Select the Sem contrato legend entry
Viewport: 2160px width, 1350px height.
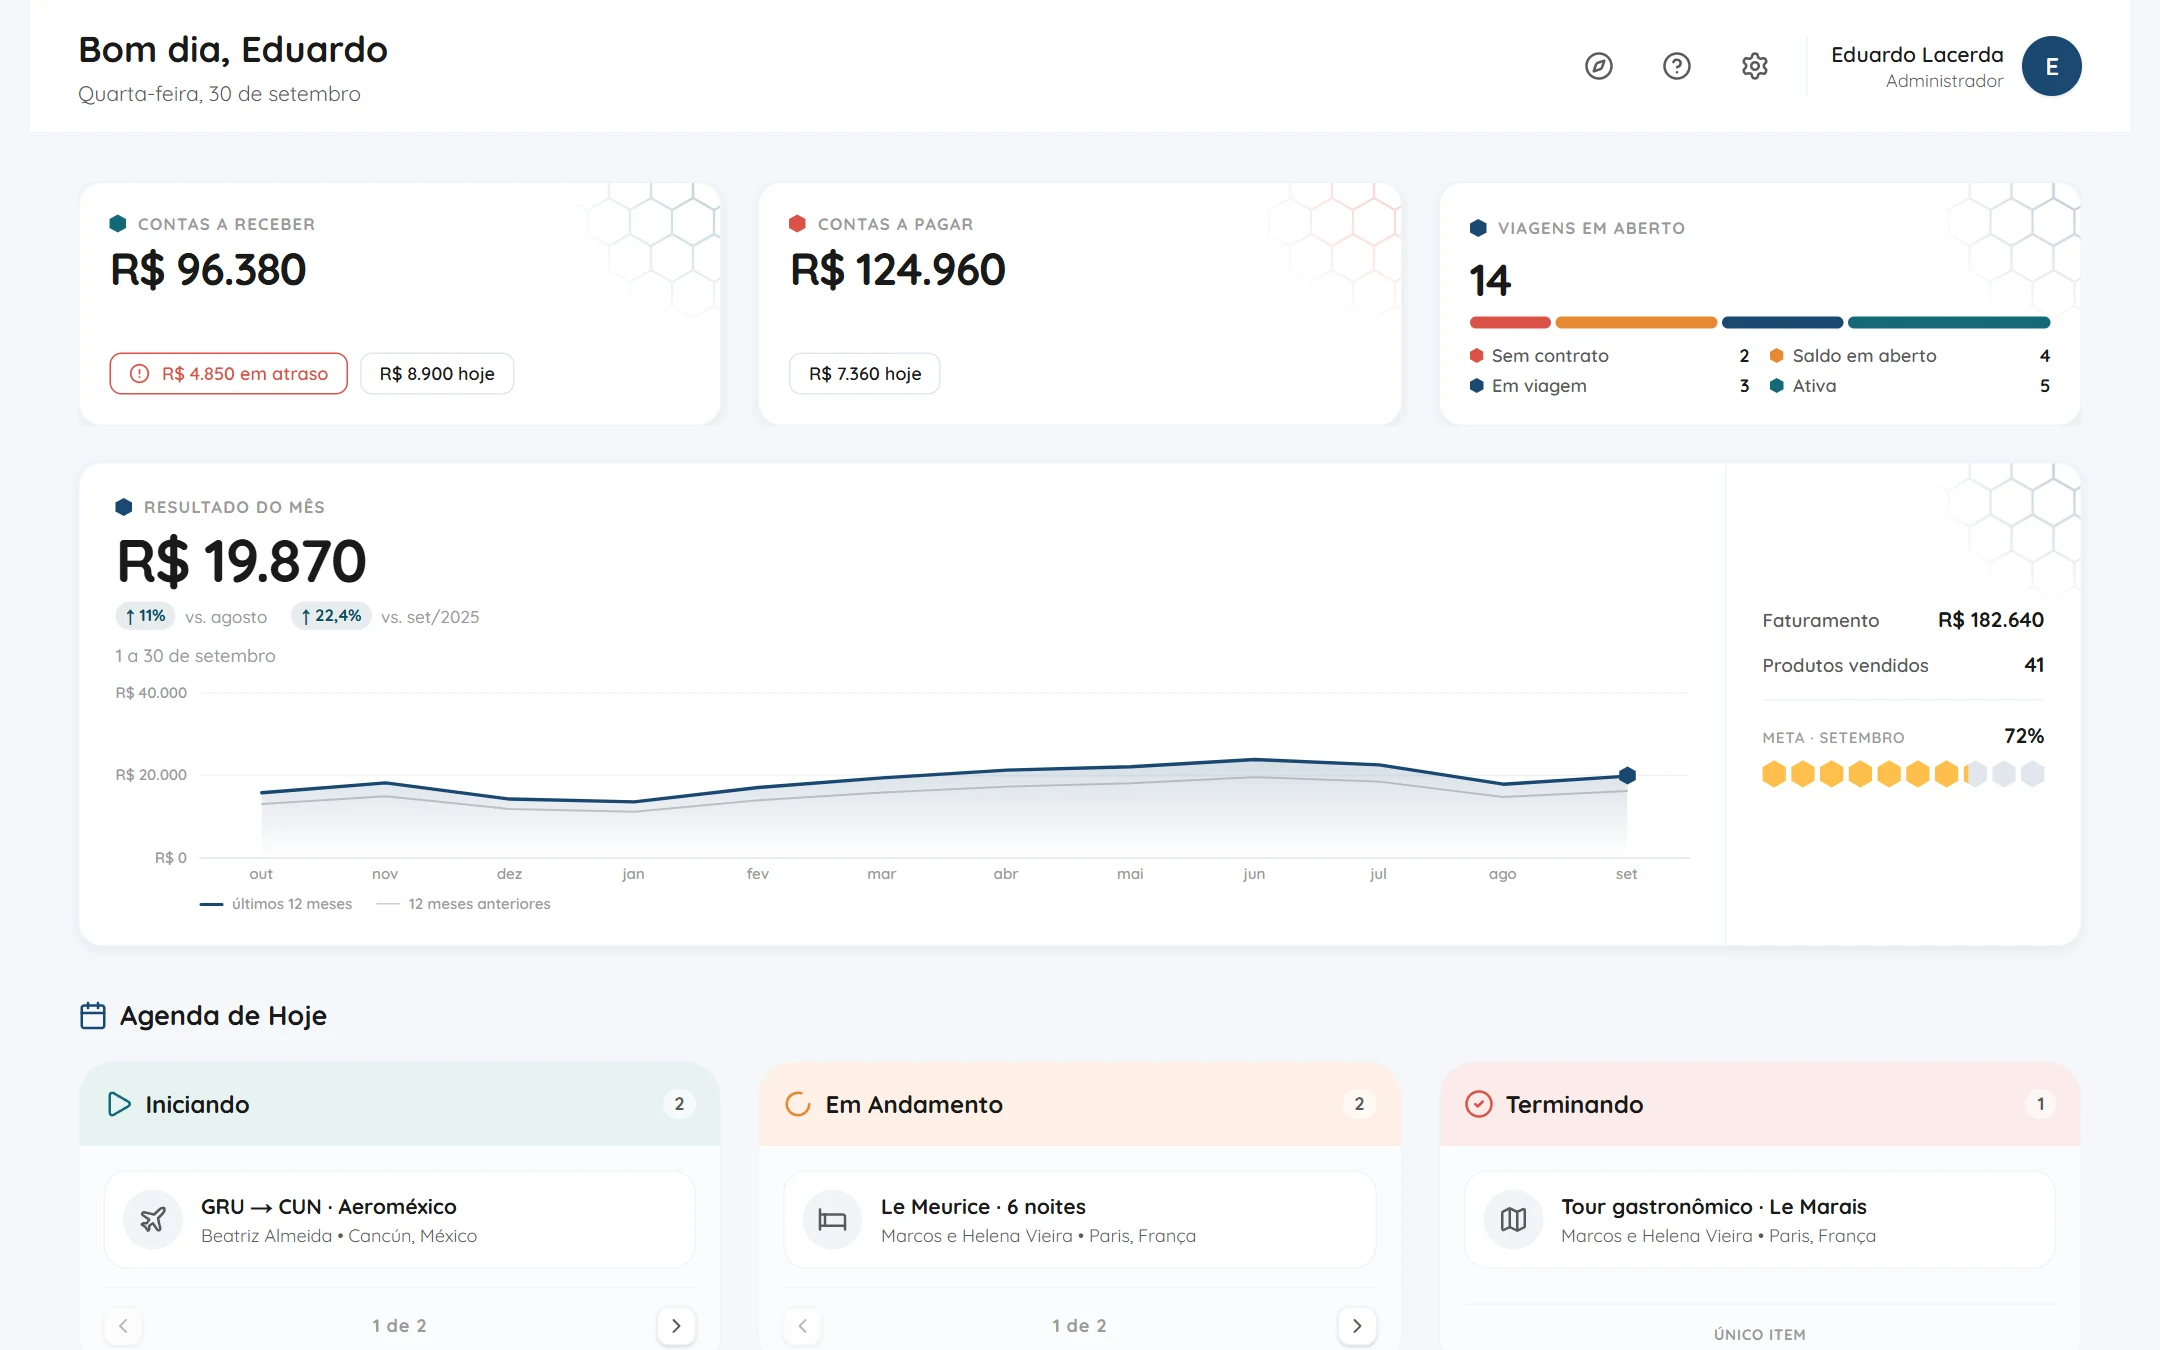tap(1610, 356)
